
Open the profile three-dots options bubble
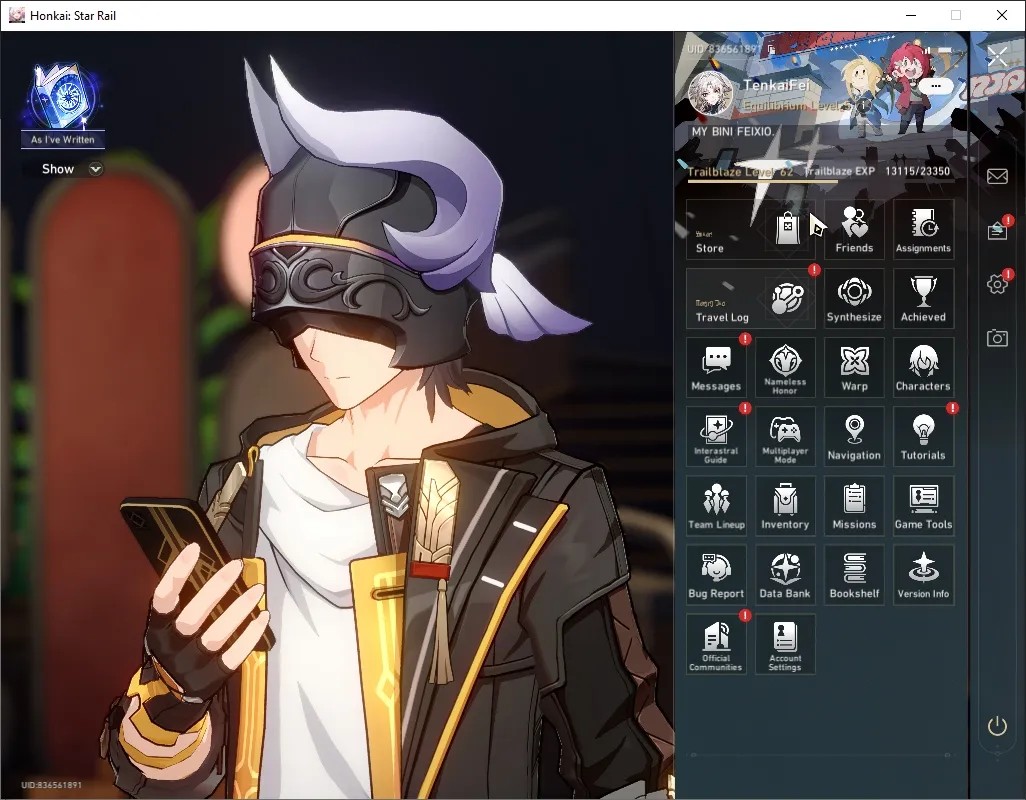[x=936, y=86]
